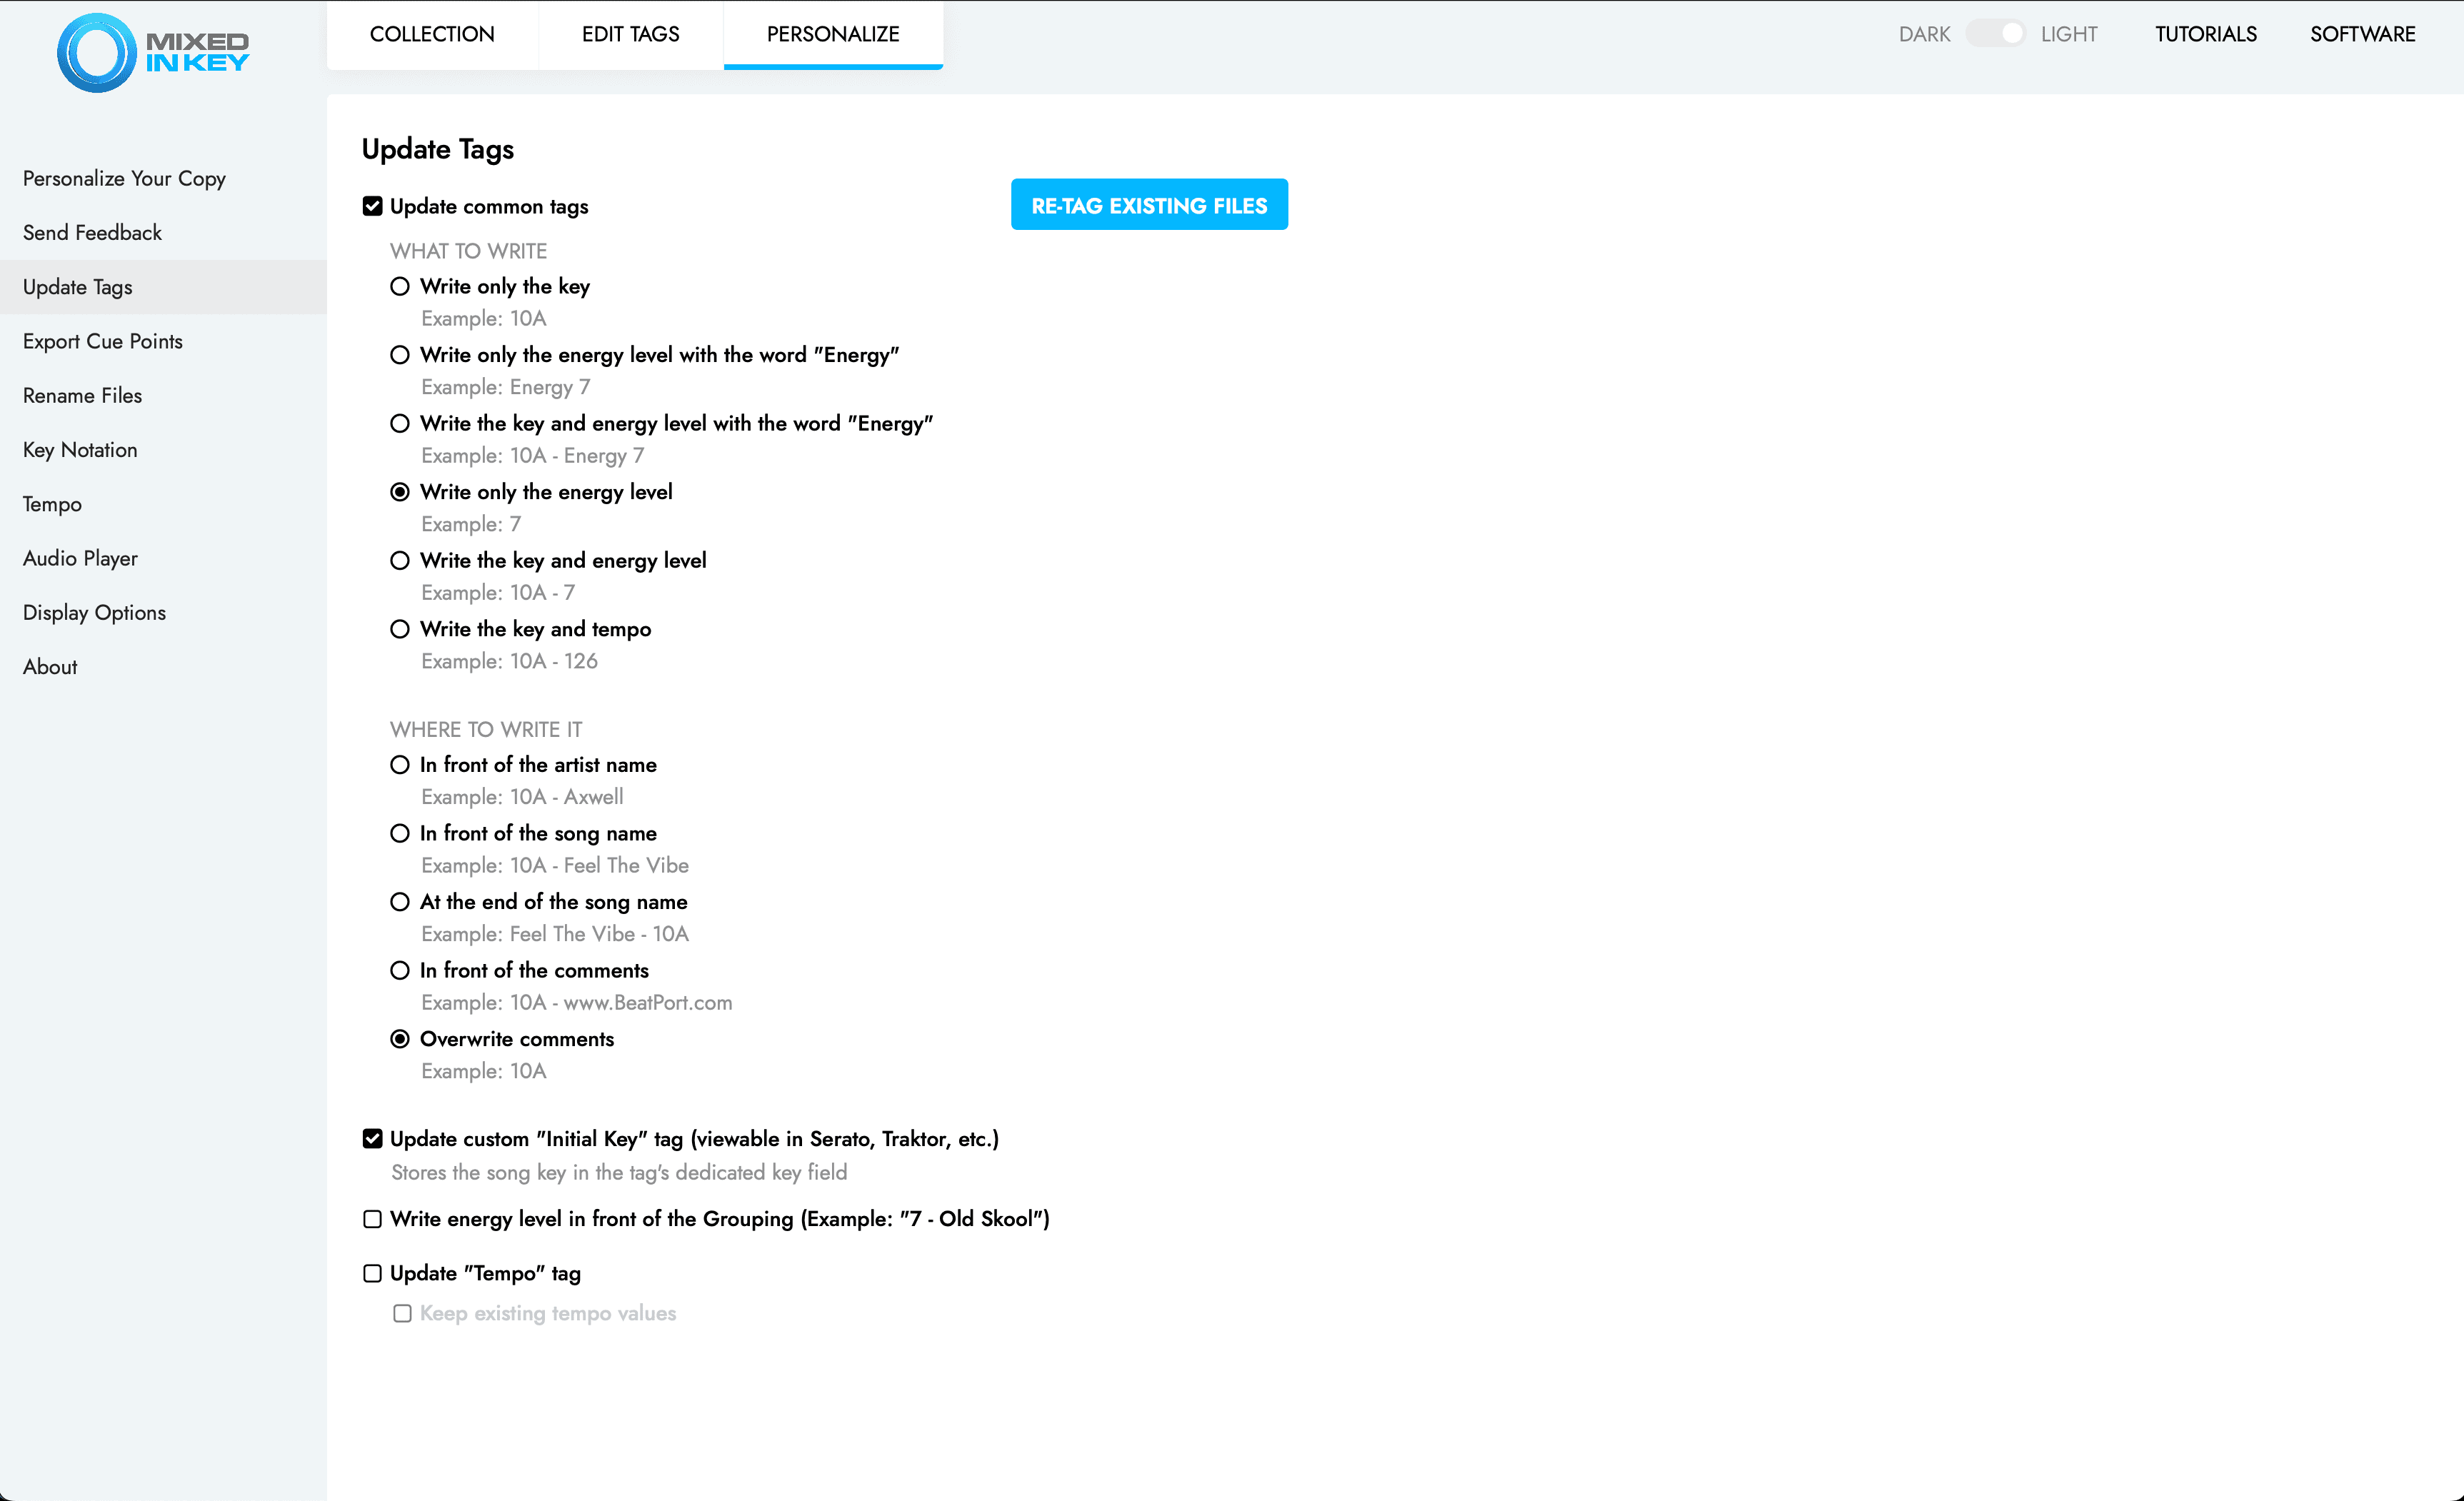2464x1501 pixels.
Task: Check the Update "Tempo" tag box
Action: pyautogui.click(x=372, y=1273)
